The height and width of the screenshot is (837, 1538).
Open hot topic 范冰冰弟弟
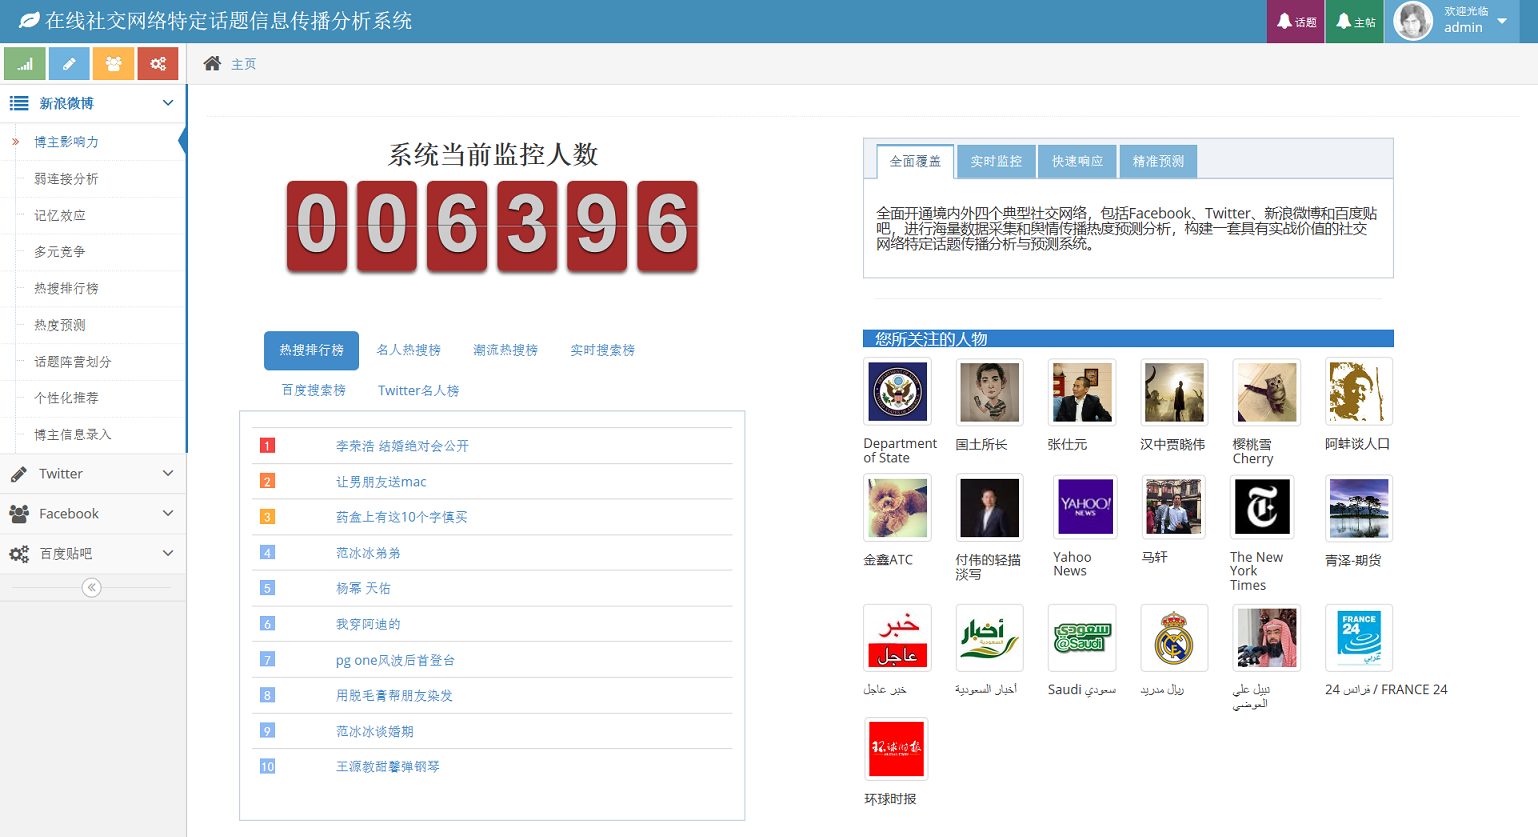368,553
